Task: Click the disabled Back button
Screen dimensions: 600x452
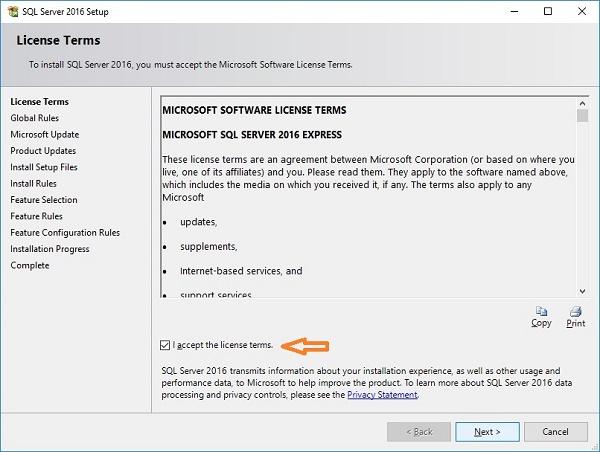Action: [x=419, y=432]
